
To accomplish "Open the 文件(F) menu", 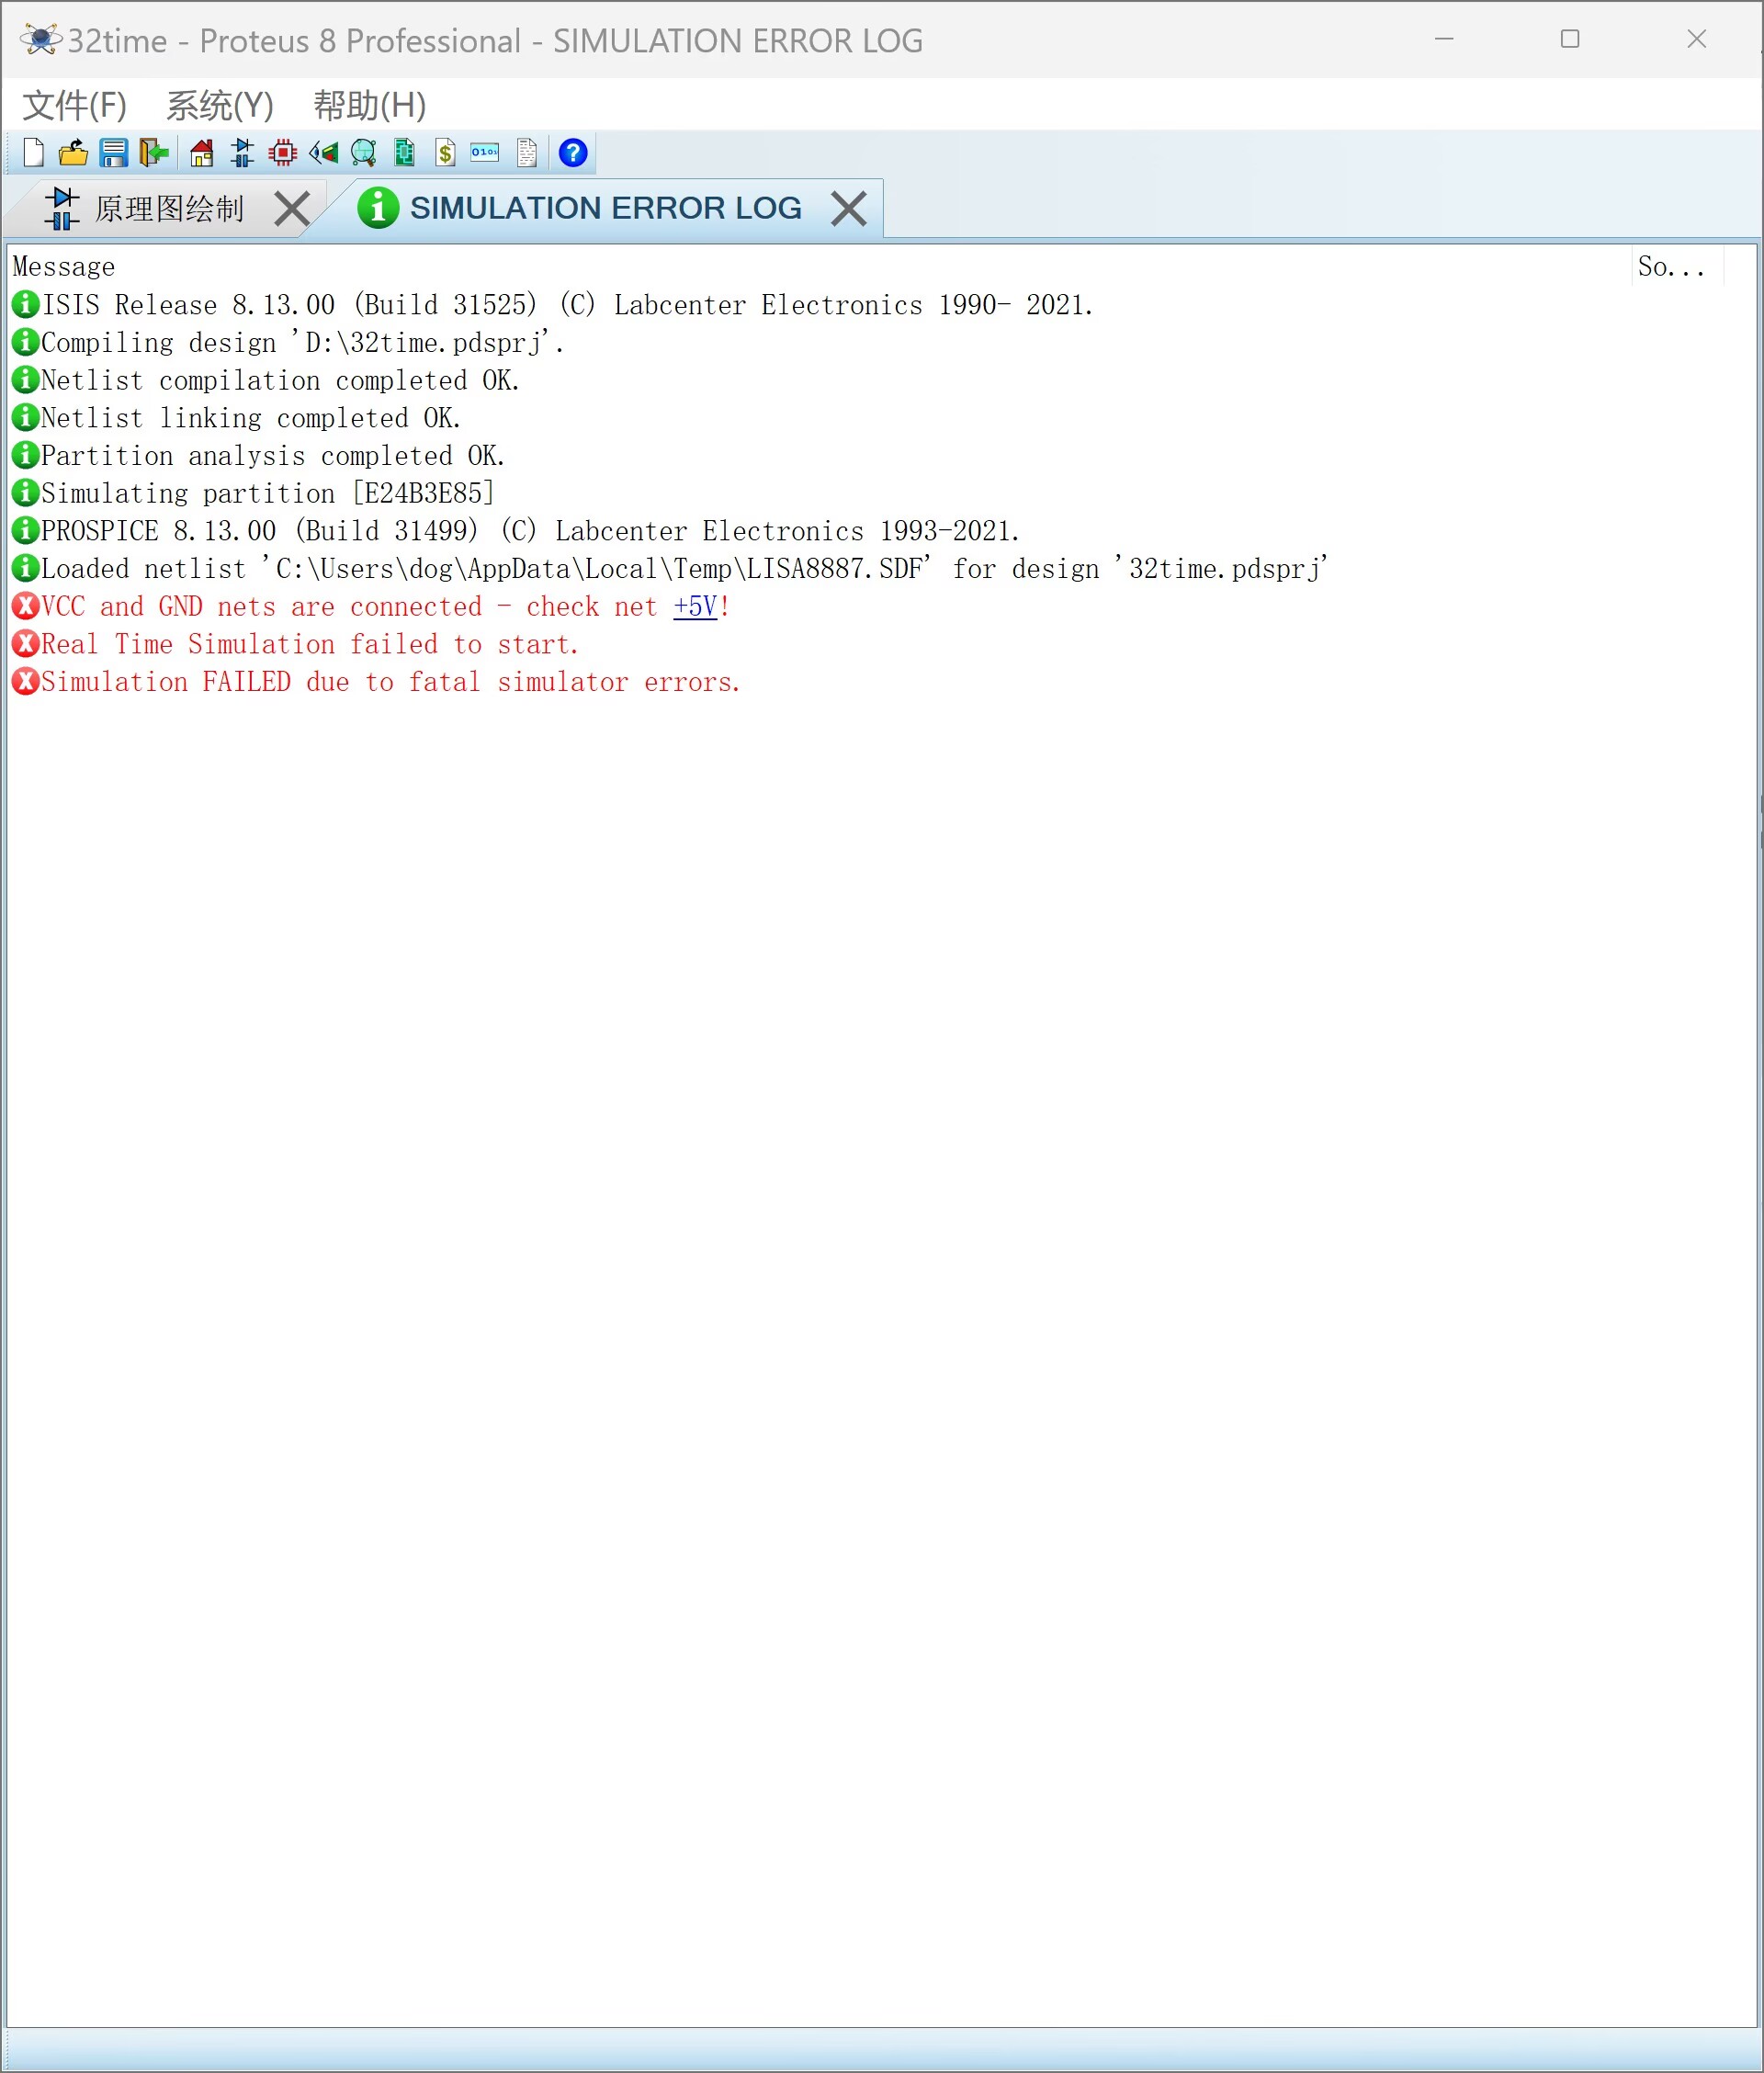I will [75, 105].
